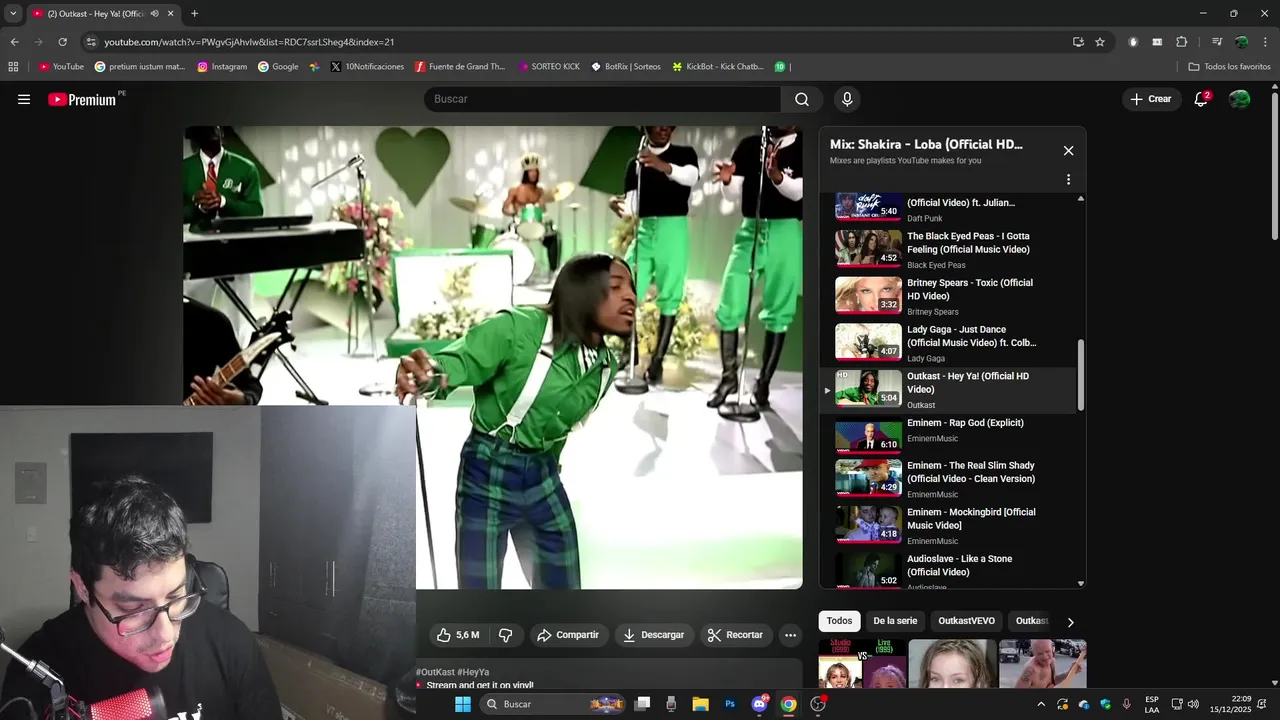The height and width of the screenshot is (720, 1280).
Task: Open the Instagram bookmark
Action: click(x=222, y=67)
